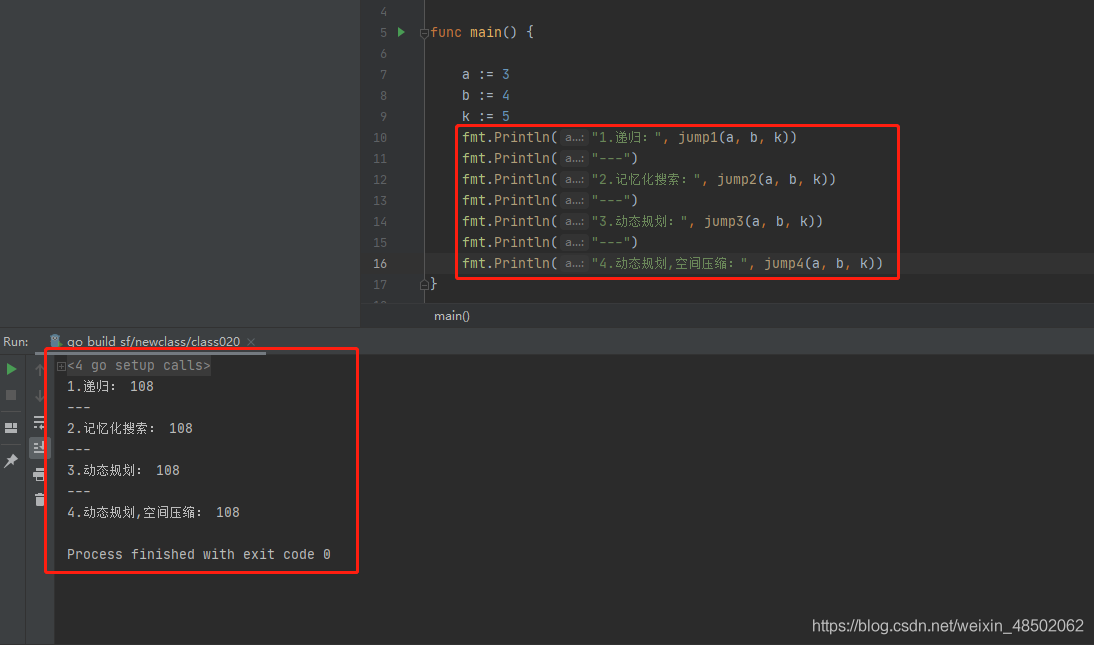Click console output line 1.递归: 108
Viewport: 1094px width, 645px height.
coord(110,386)
